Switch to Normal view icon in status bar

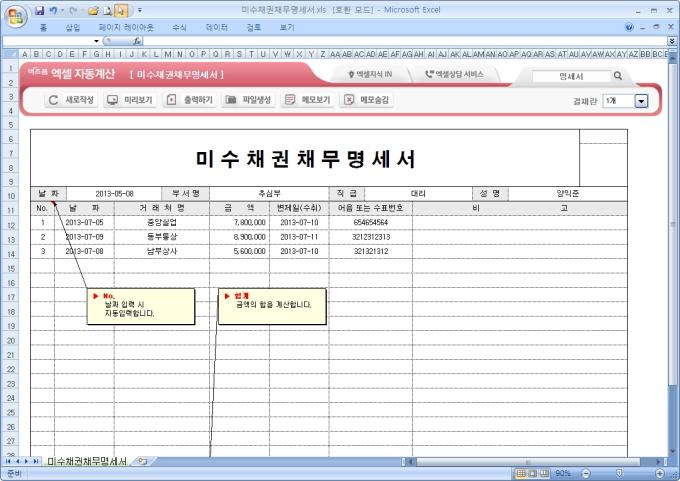click(521, 473)
